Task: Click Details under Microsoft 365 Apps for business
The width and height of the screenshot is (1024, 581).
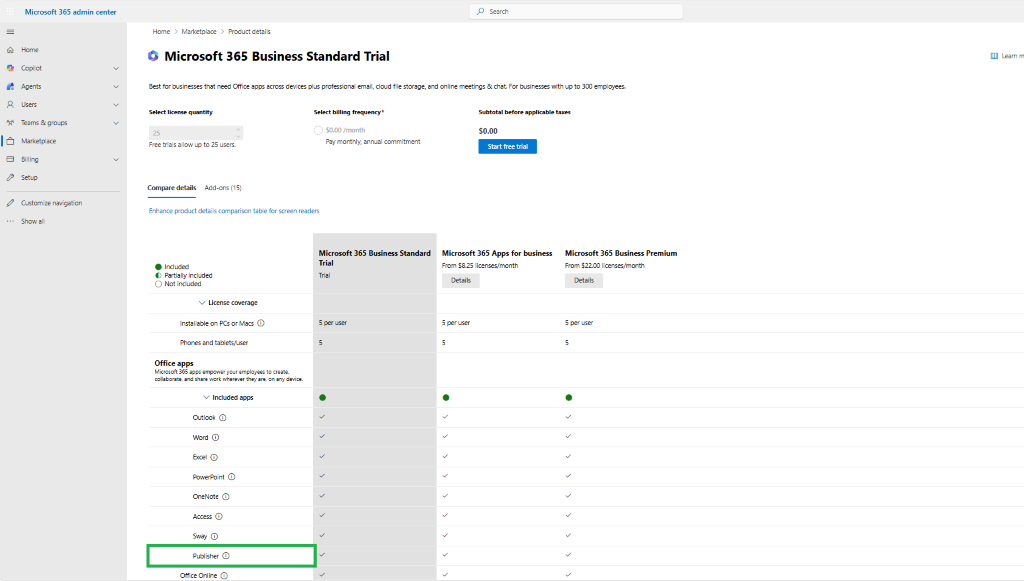Action: 460,280
